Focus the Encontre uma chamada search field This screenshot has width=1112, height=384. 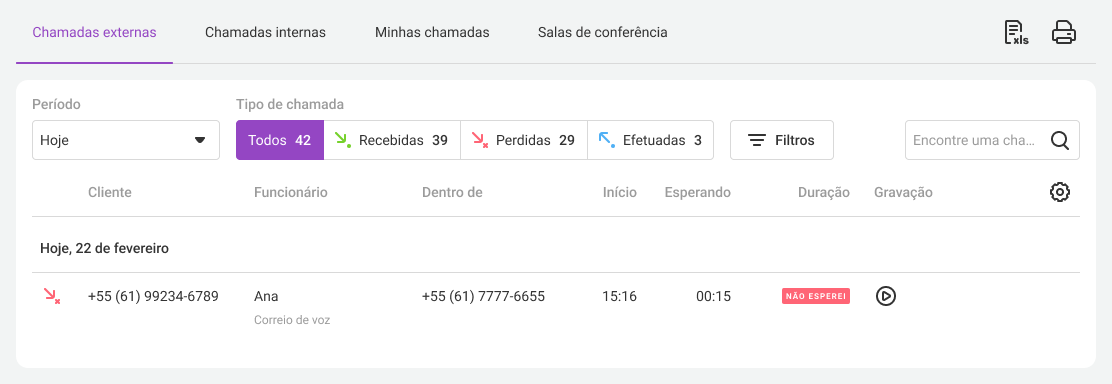click(977, 140)
